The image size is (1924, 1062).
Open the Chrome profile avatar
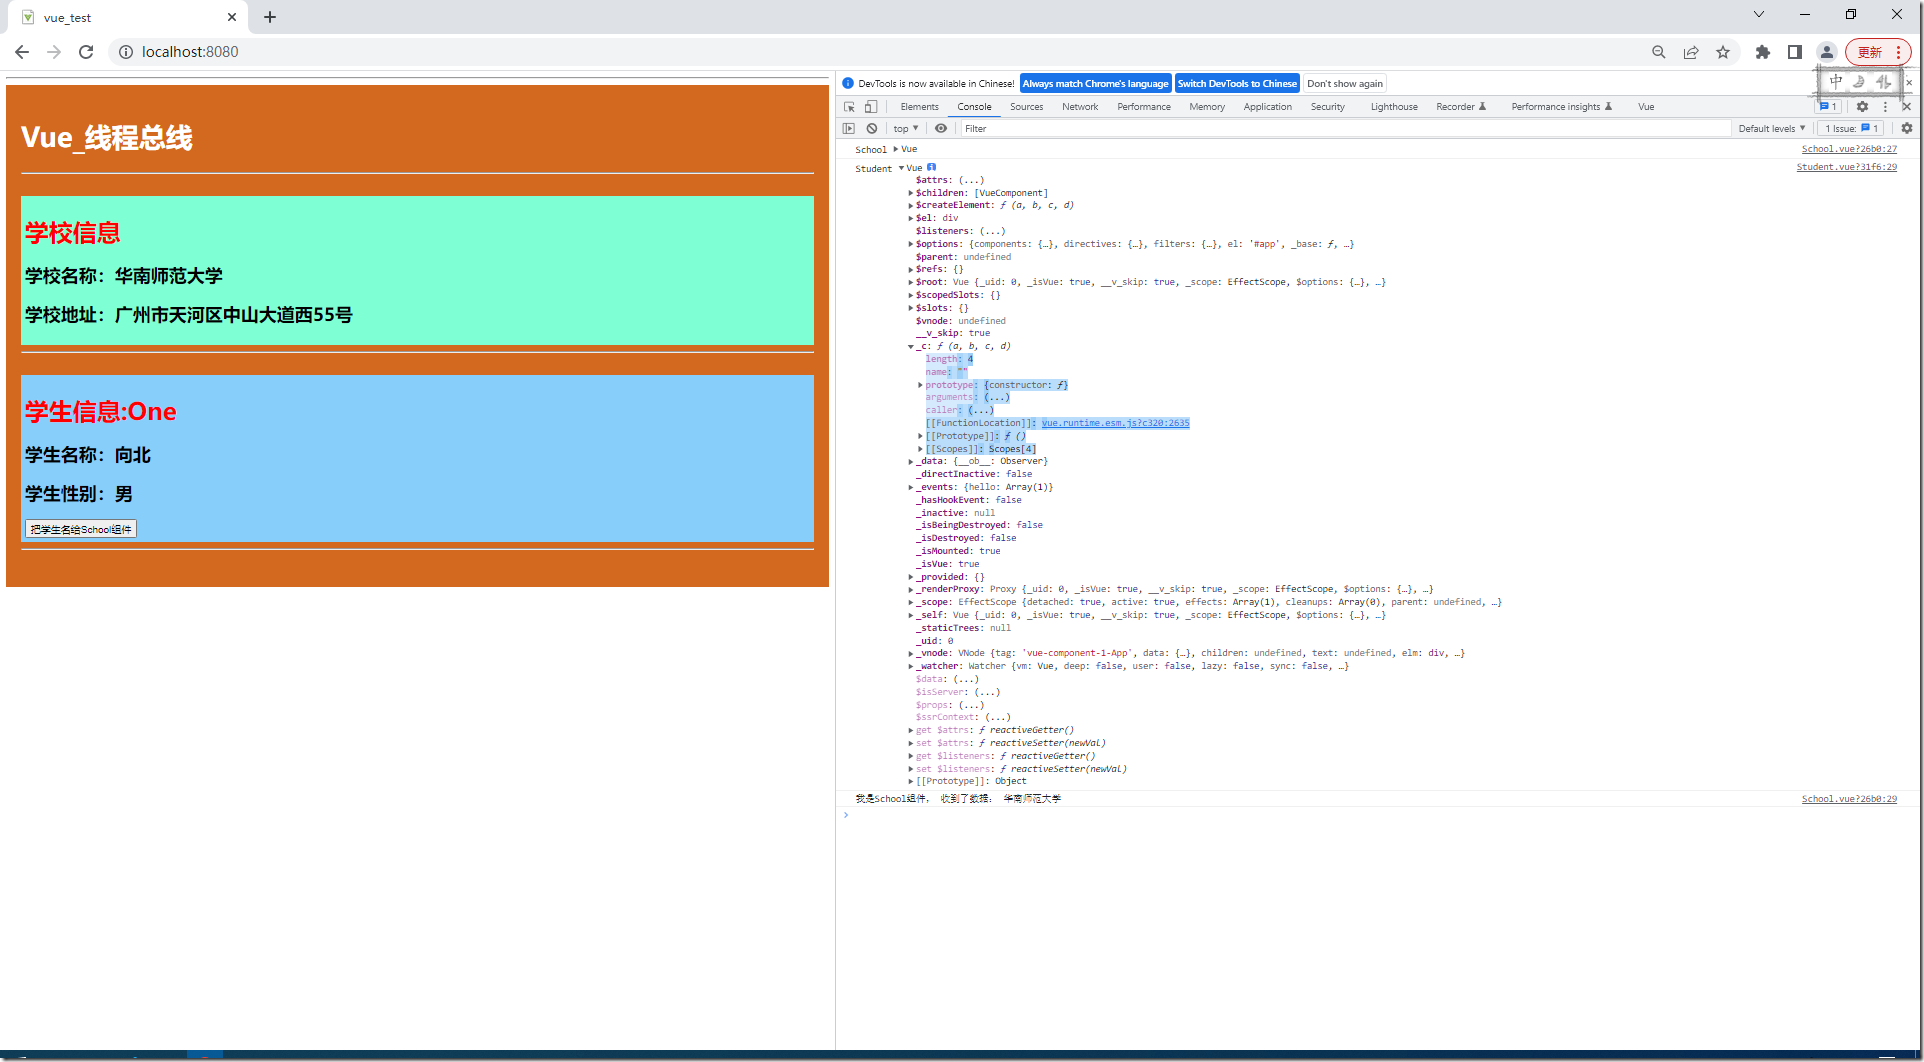coord(1827,52)
